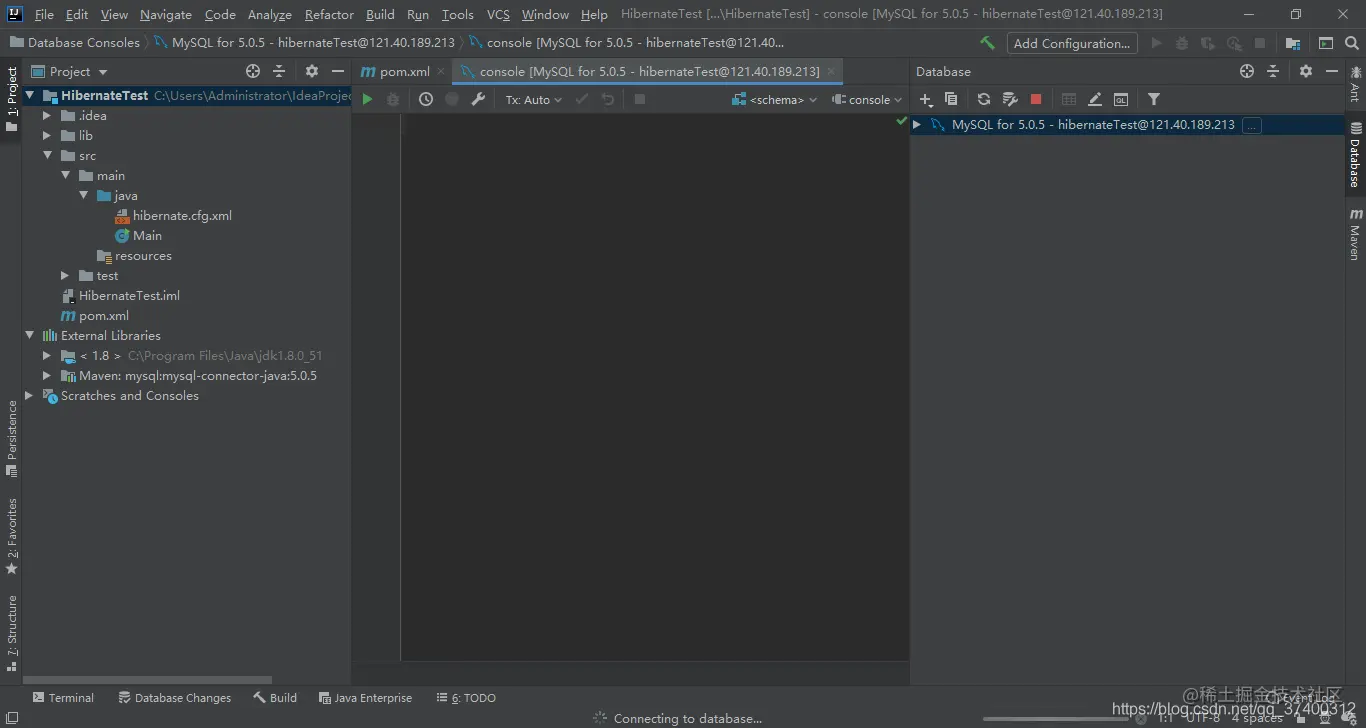Close the console editor tab
This screenshot has height=728, width=1366.
pos(830,71)
